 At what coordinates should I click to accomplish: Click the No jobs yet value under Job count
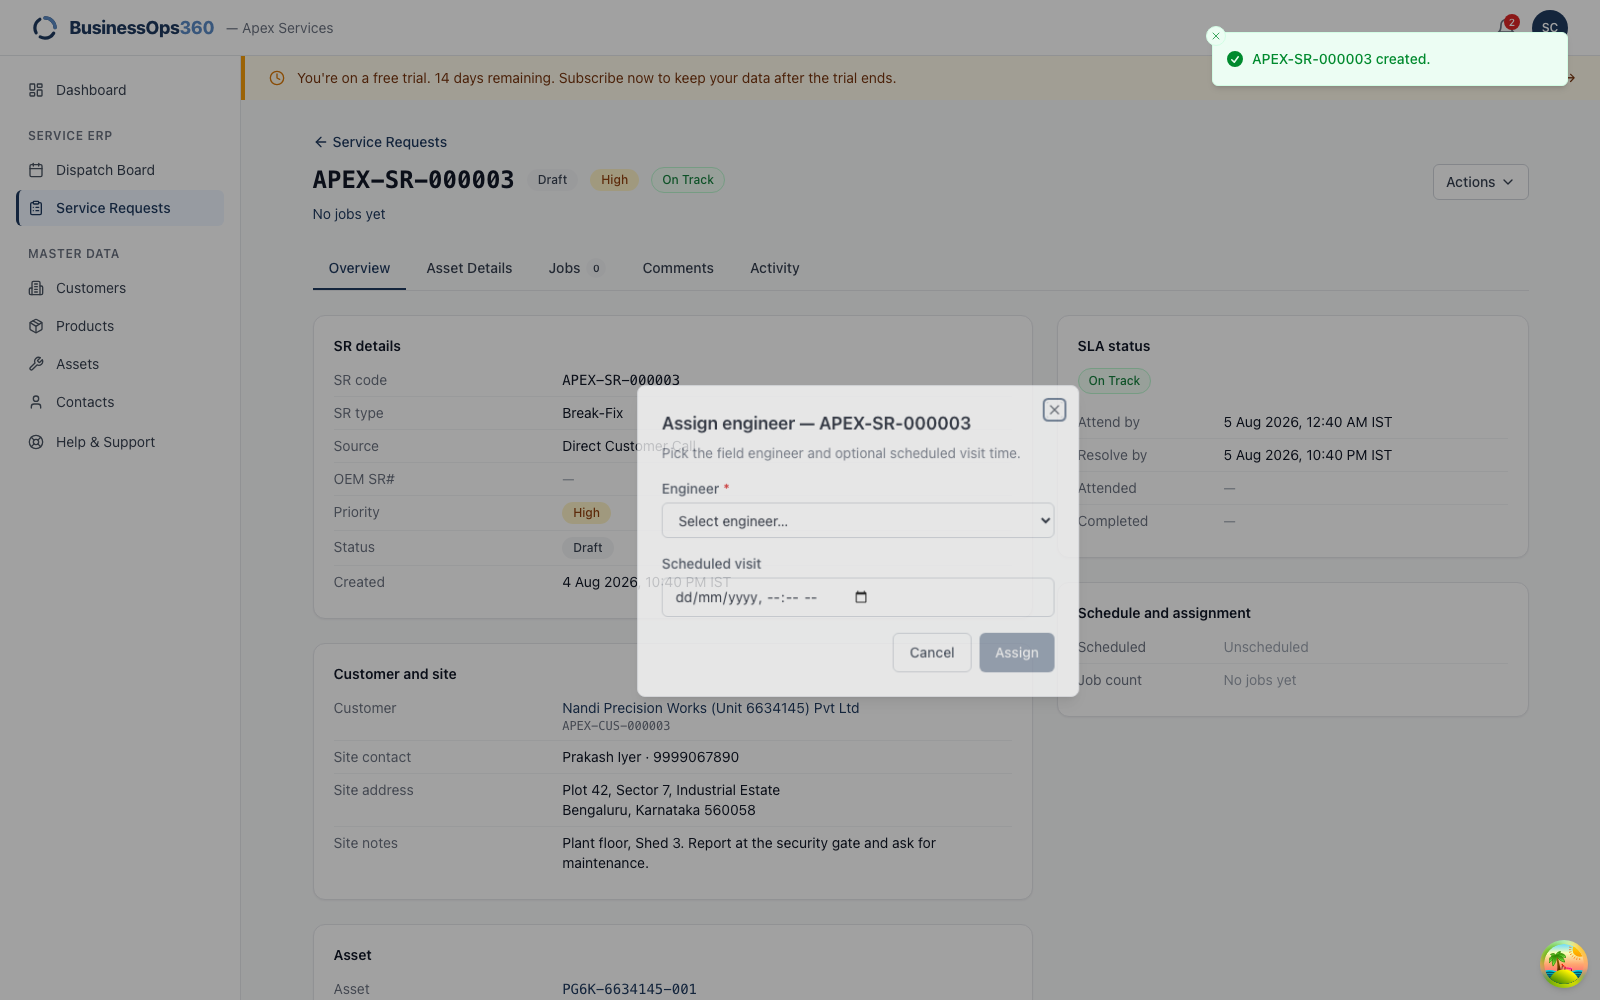[x=1260, y=680]
